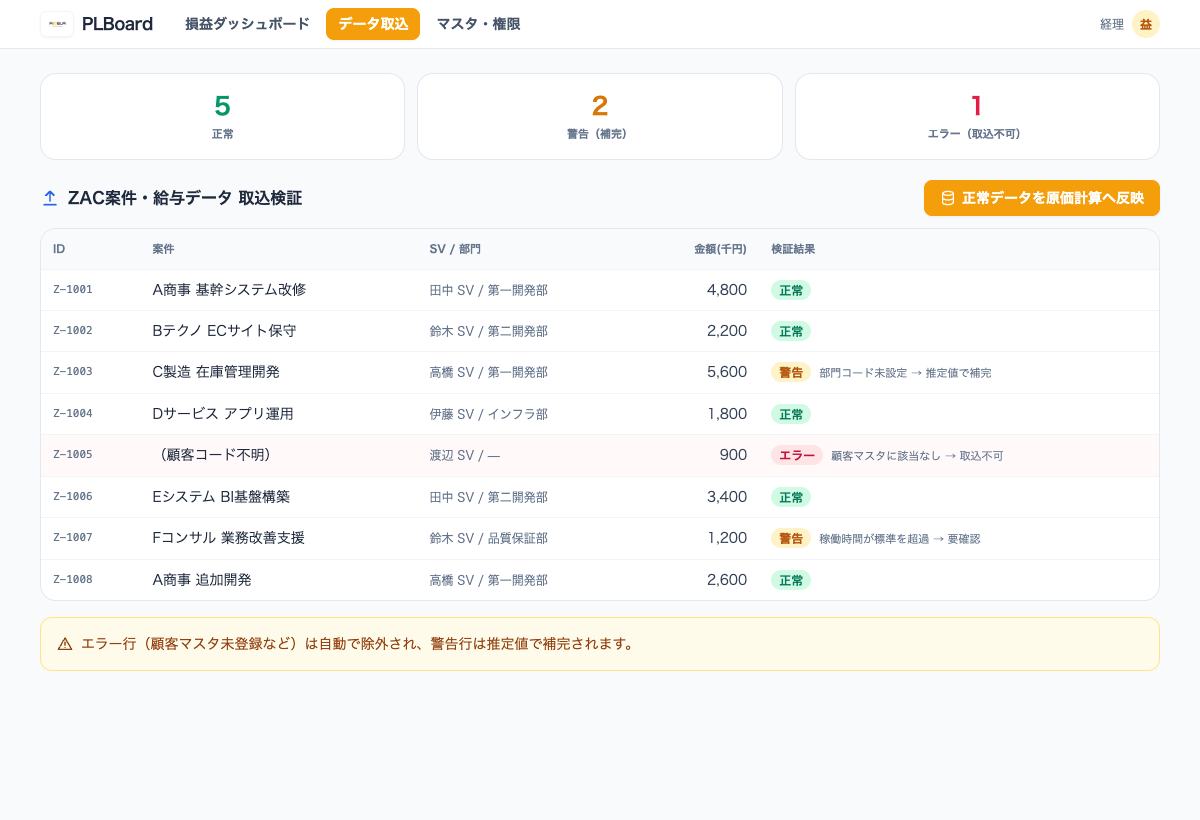Click 正常データを原価計算へ反映 button

point(1042,198)
